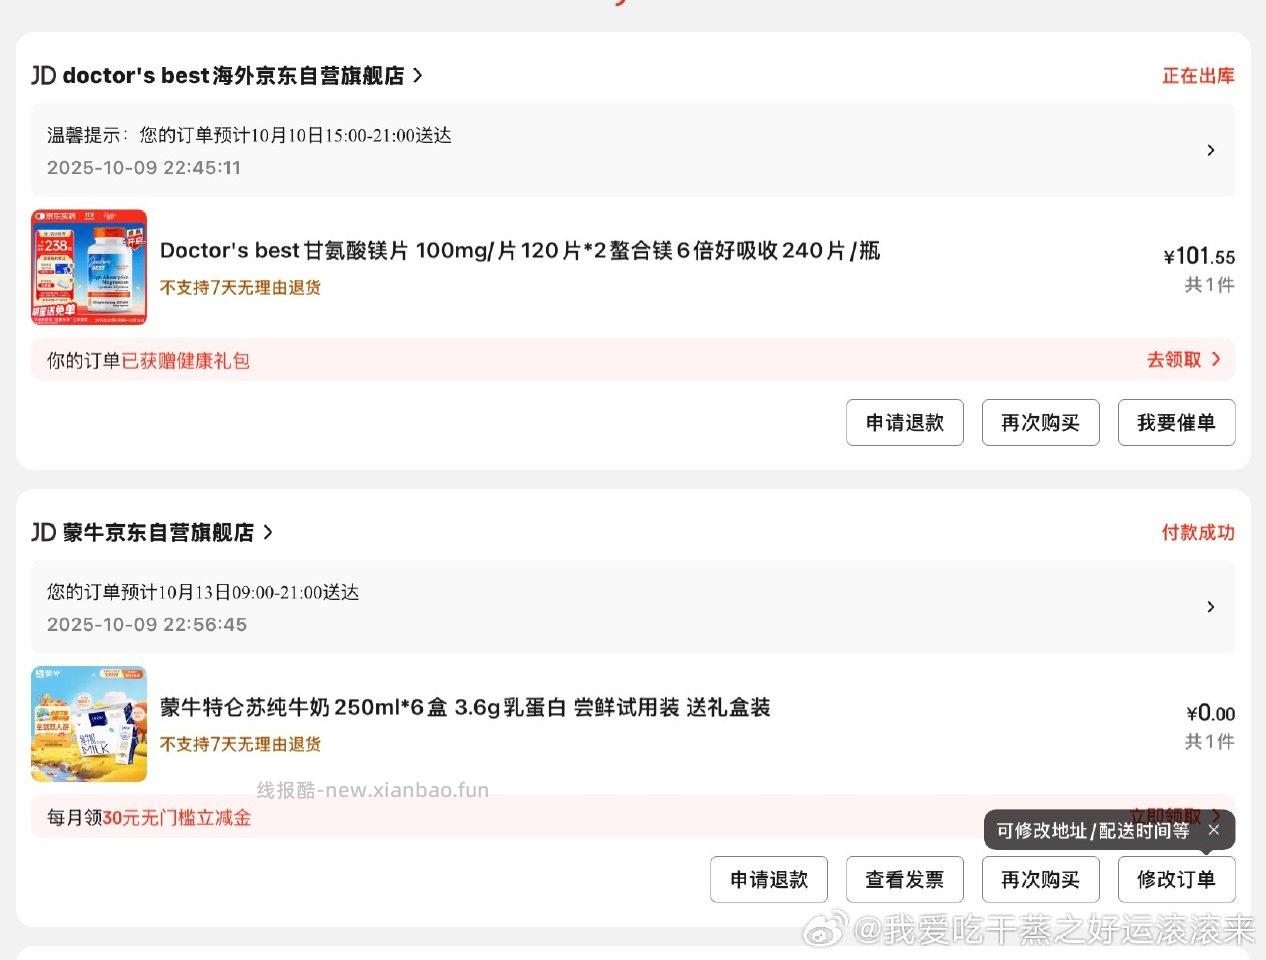Click the 修改订单 button
Screen dimensions: 1266x960
(1176, 880)
